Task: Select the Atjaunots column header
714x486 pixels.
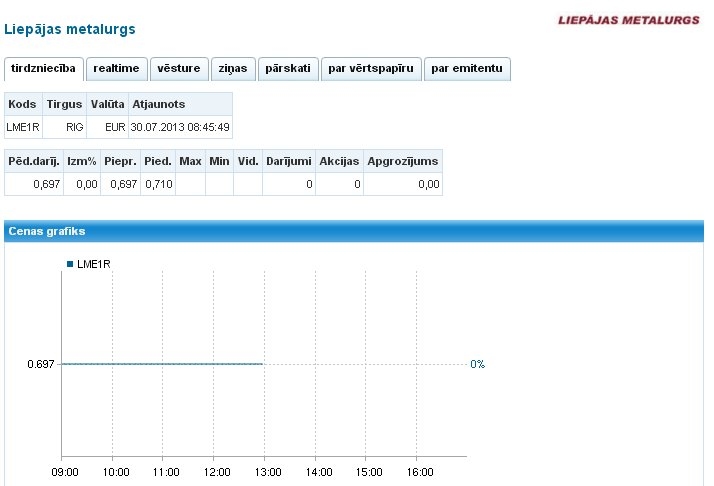Action: [x=180, y=104]
